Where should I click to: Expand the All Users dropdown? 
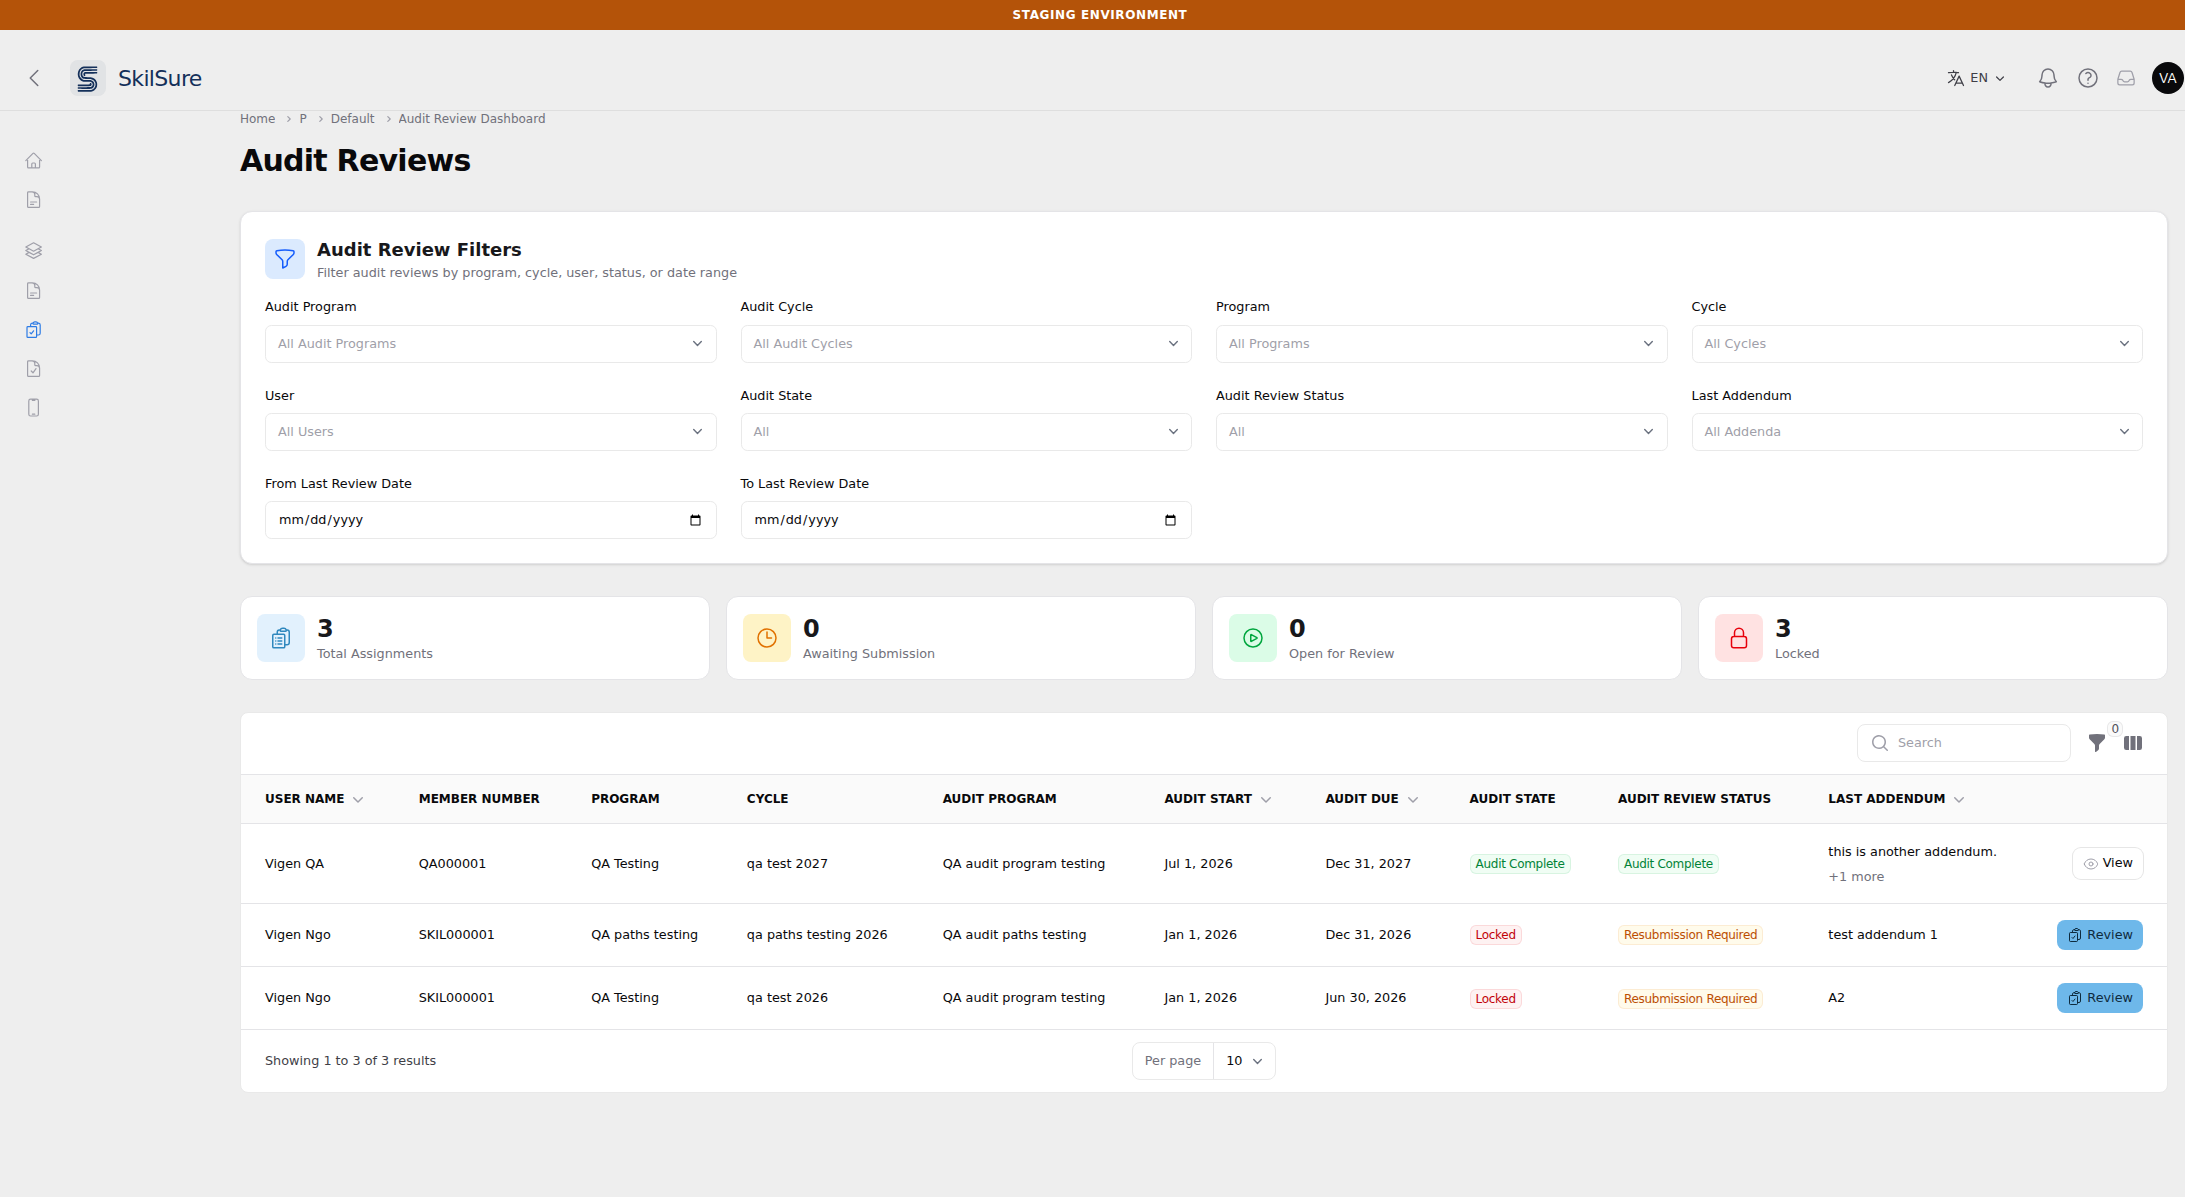(490, 432)
